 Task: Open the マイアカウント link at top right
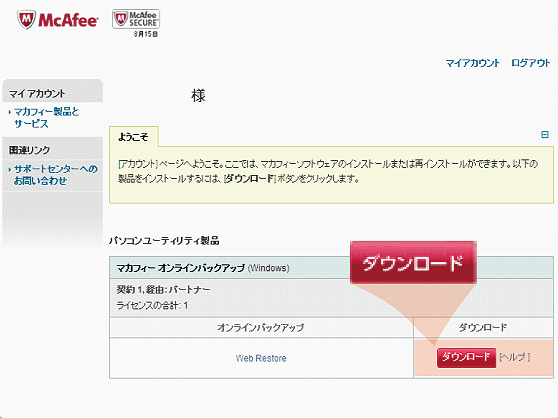tap(473, 63)
